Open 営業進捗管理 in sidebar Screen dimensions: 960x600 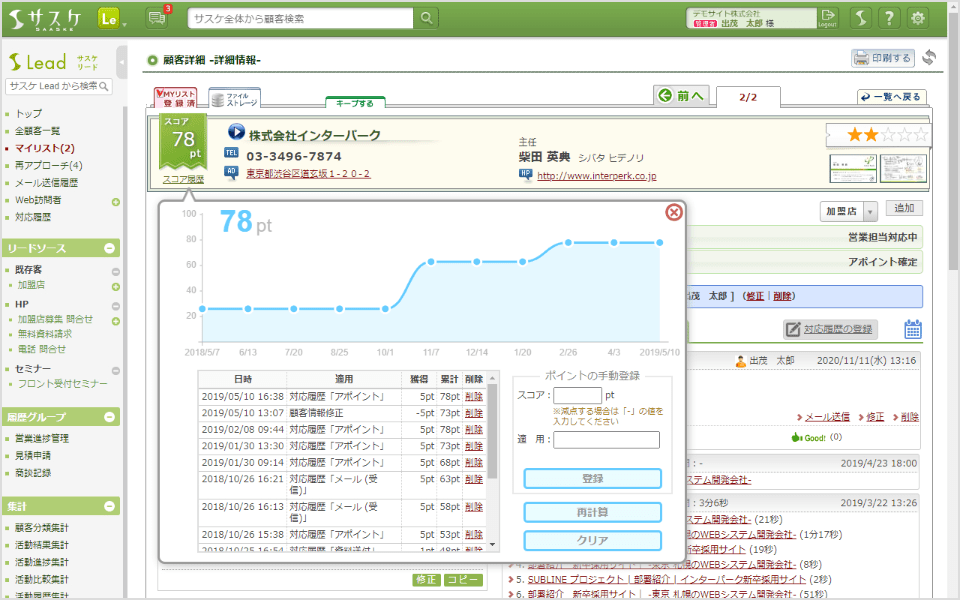point(42,438)
